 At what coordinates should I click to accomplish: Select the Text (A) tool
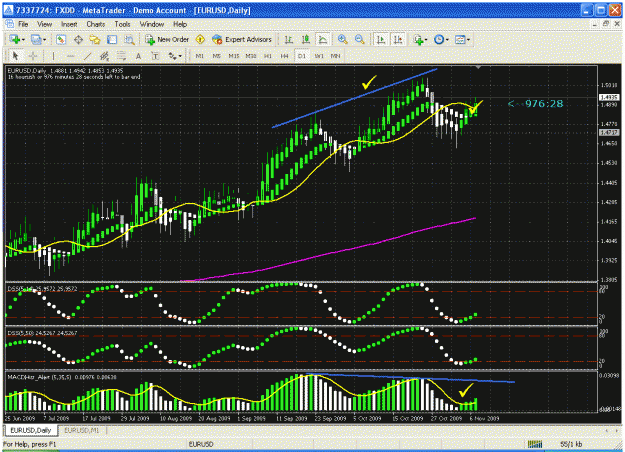138,56
